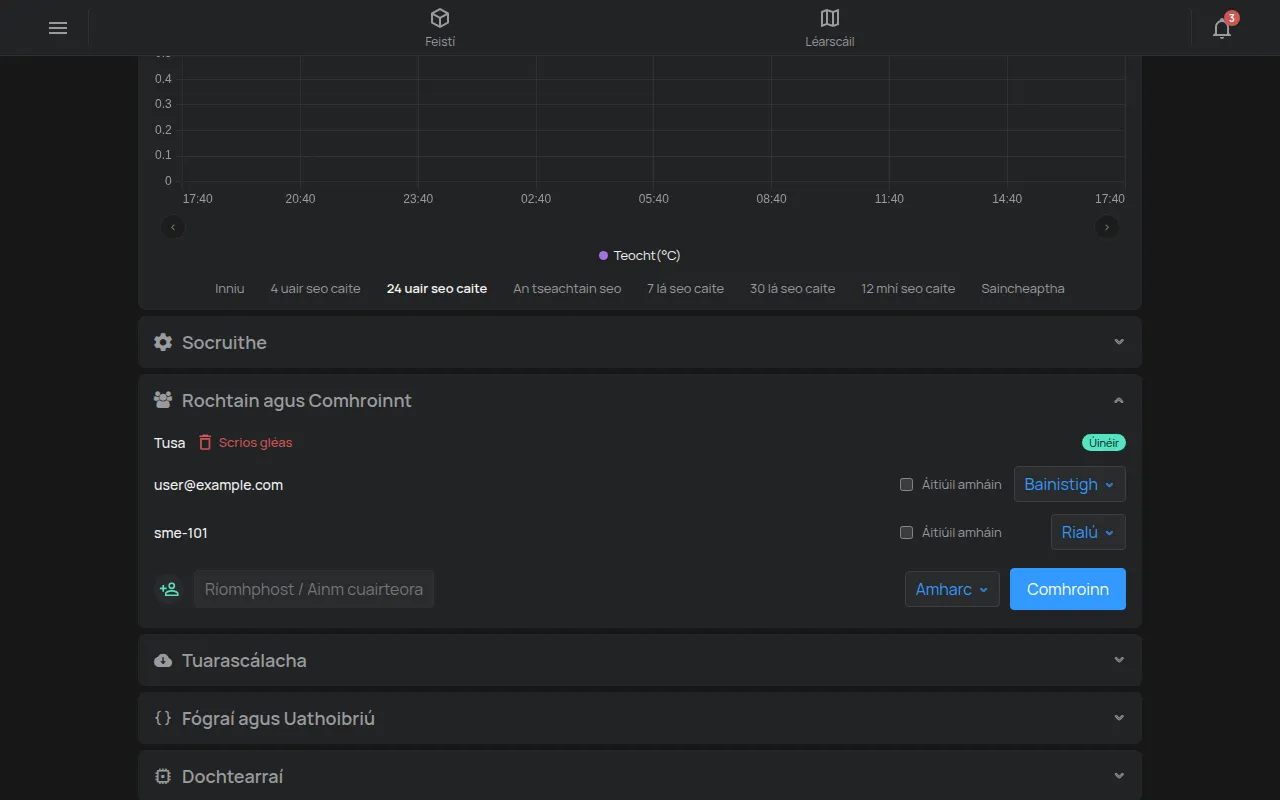
Task: Select the Inniu time range
Action: coord(230,289)
